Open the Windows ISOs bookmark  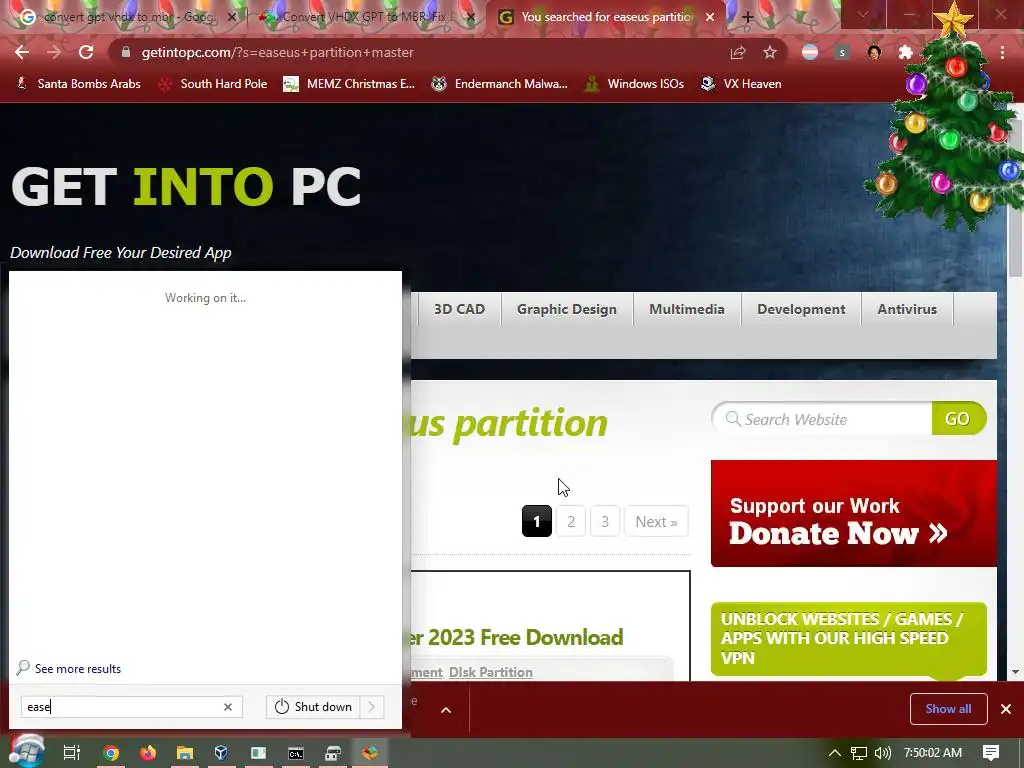click(634, 84)
